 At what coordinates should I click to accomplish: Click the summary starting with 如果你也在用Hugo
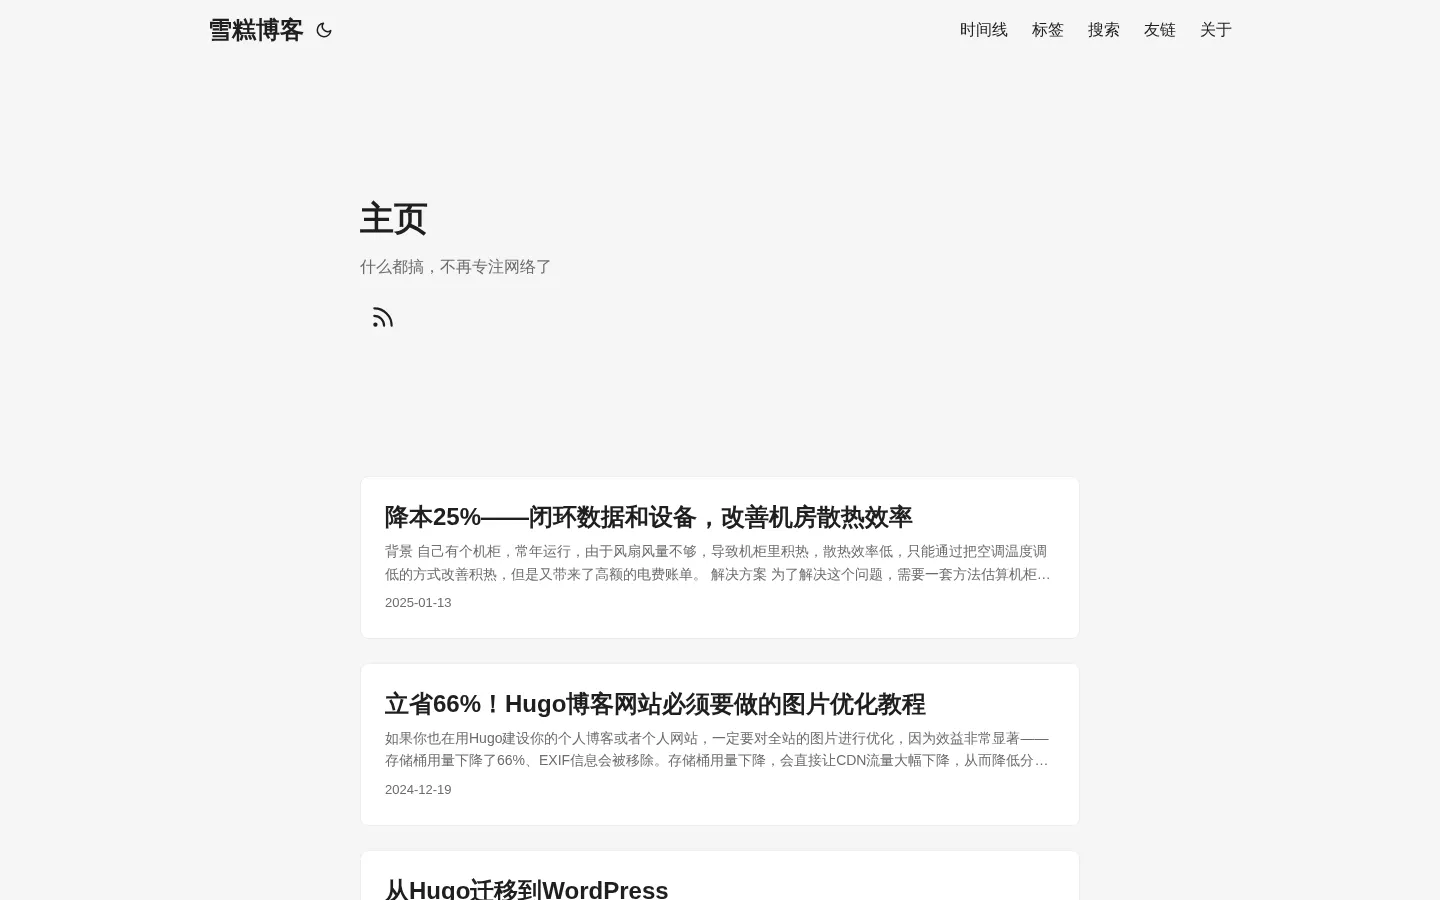pos(718,749)
